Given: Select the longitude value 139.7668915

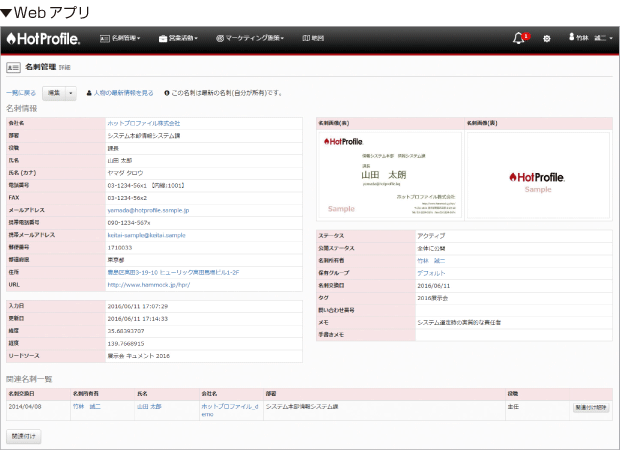Looking at the screenshot, I should tap(126, 344).
